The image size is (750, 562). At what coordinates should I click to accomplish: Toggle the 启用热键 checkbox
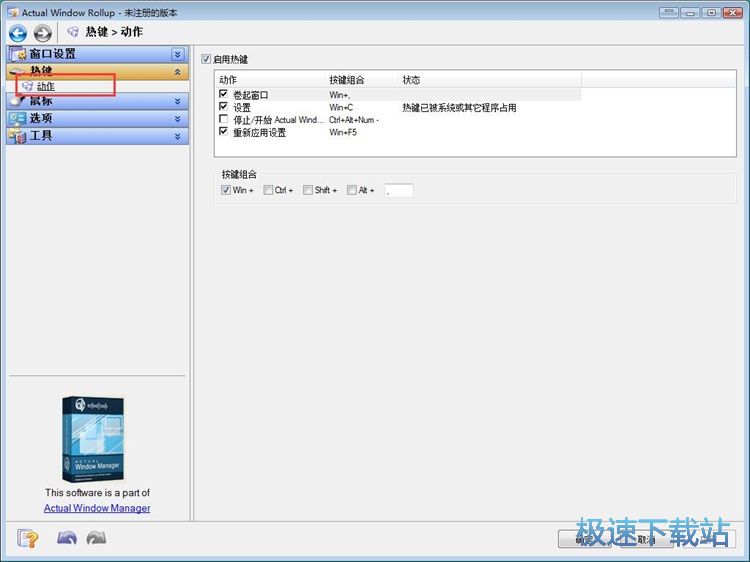[207, 59]
